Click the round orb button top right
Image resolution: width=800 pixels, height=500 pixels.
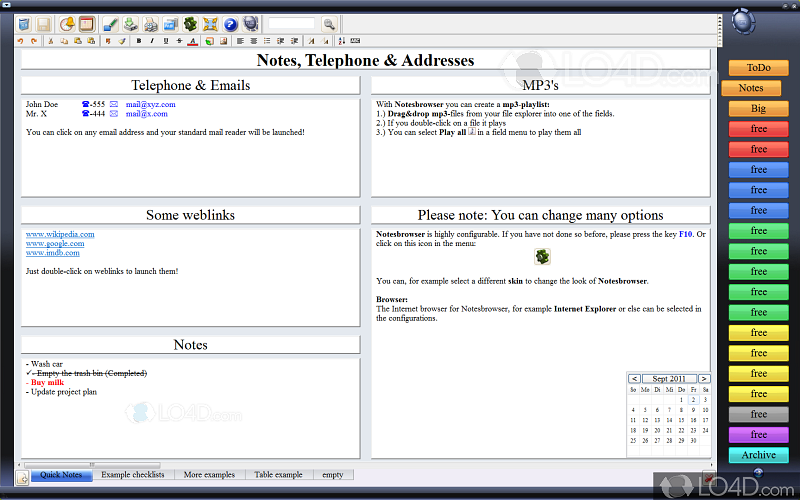click(743, 22)
